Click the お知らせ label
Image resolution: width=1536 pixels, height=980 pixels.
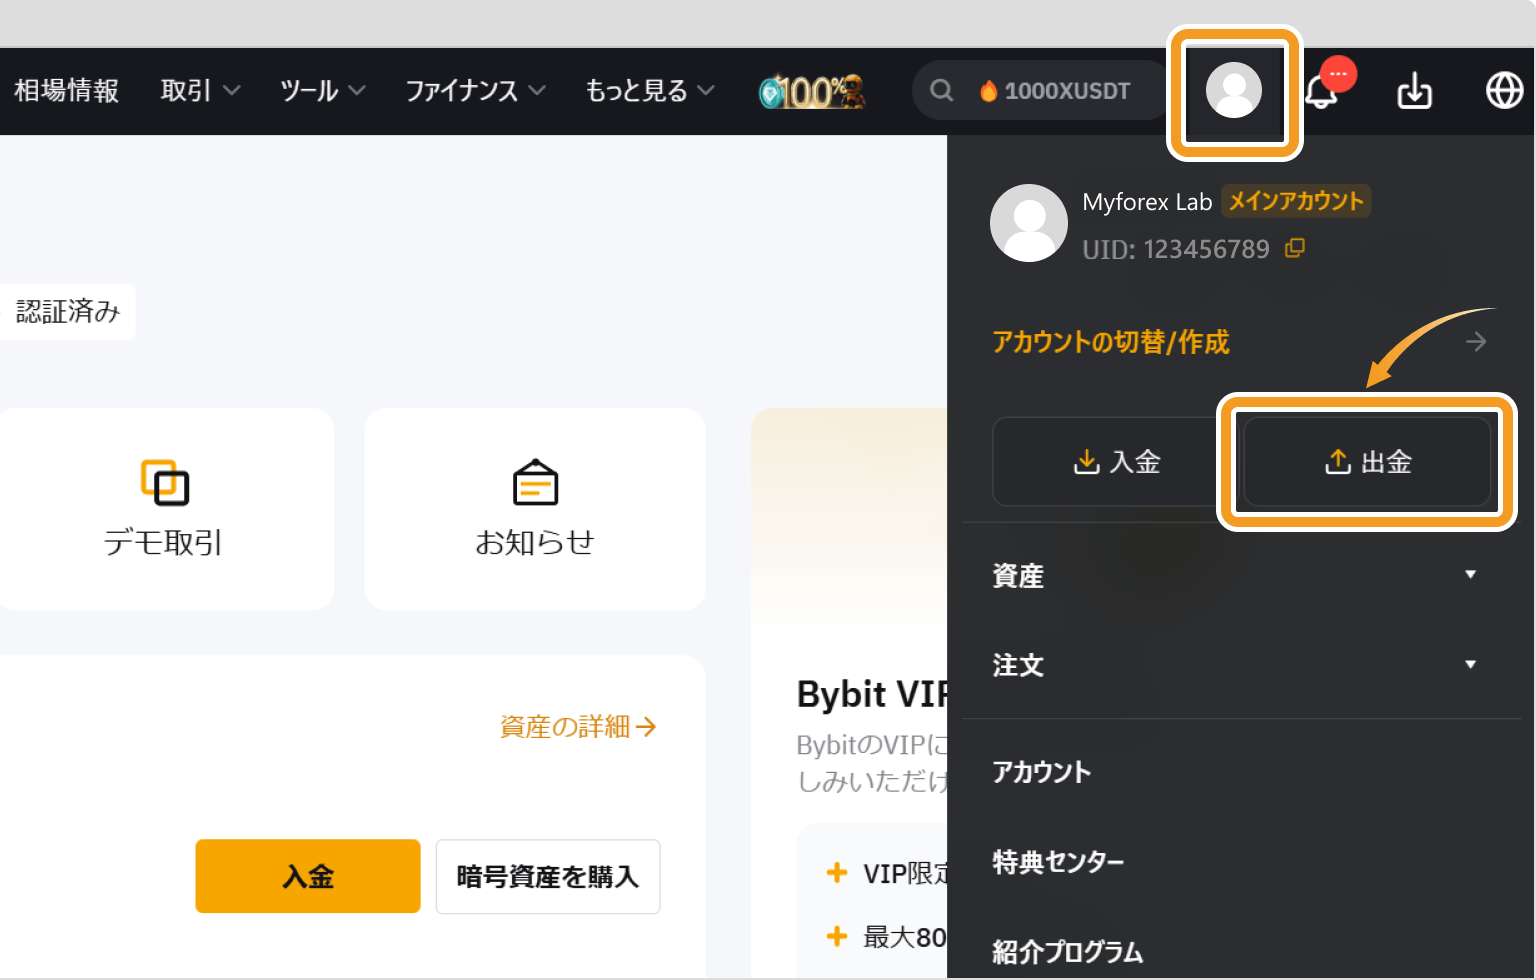click(x=535, y=543)
